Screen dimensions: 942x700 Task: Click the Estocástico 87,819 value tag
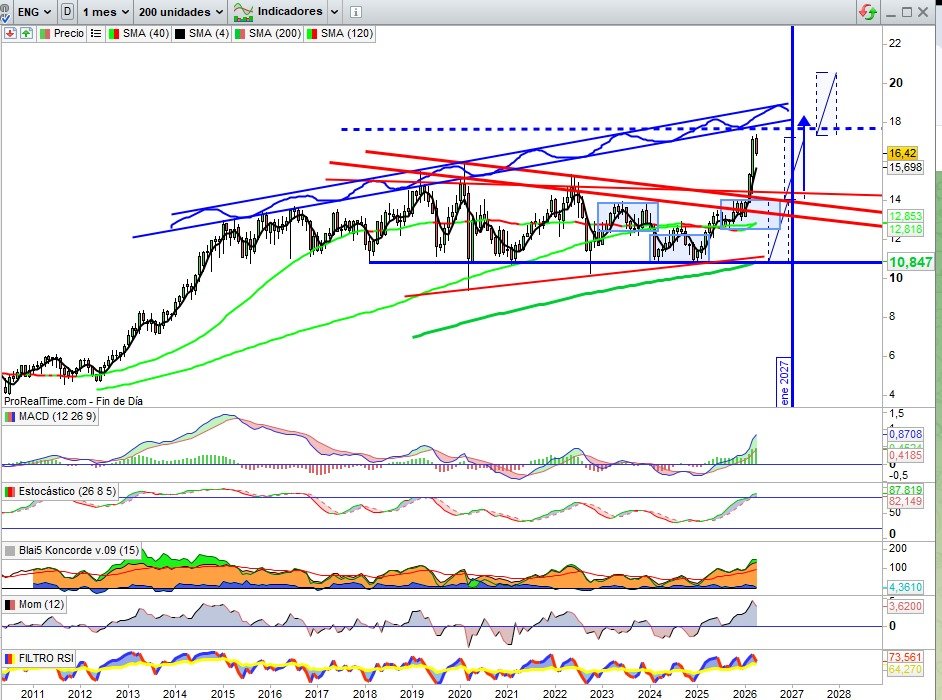click(x=905, y=490)
